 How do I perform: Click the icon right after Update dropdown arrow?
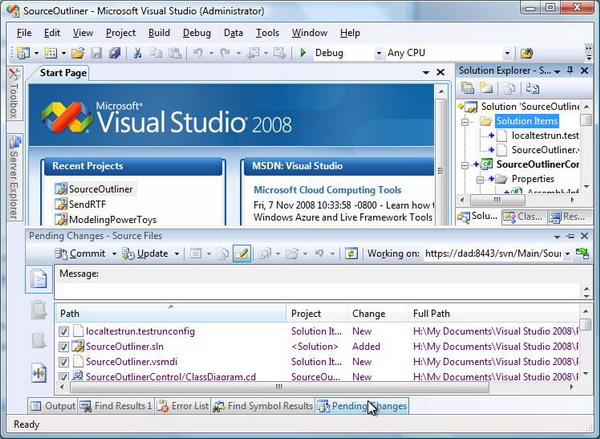point(196,253)
